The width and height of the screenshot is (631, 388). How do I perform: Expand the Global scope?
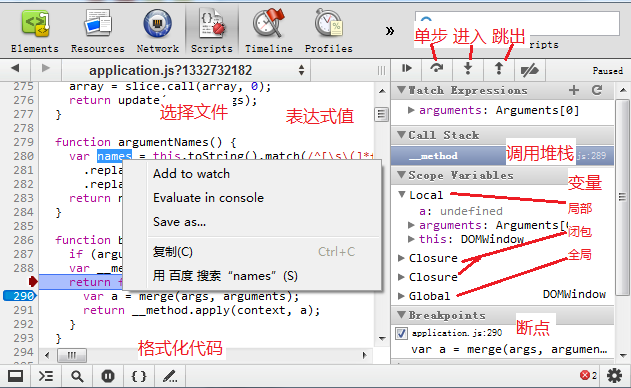(401, 296)
